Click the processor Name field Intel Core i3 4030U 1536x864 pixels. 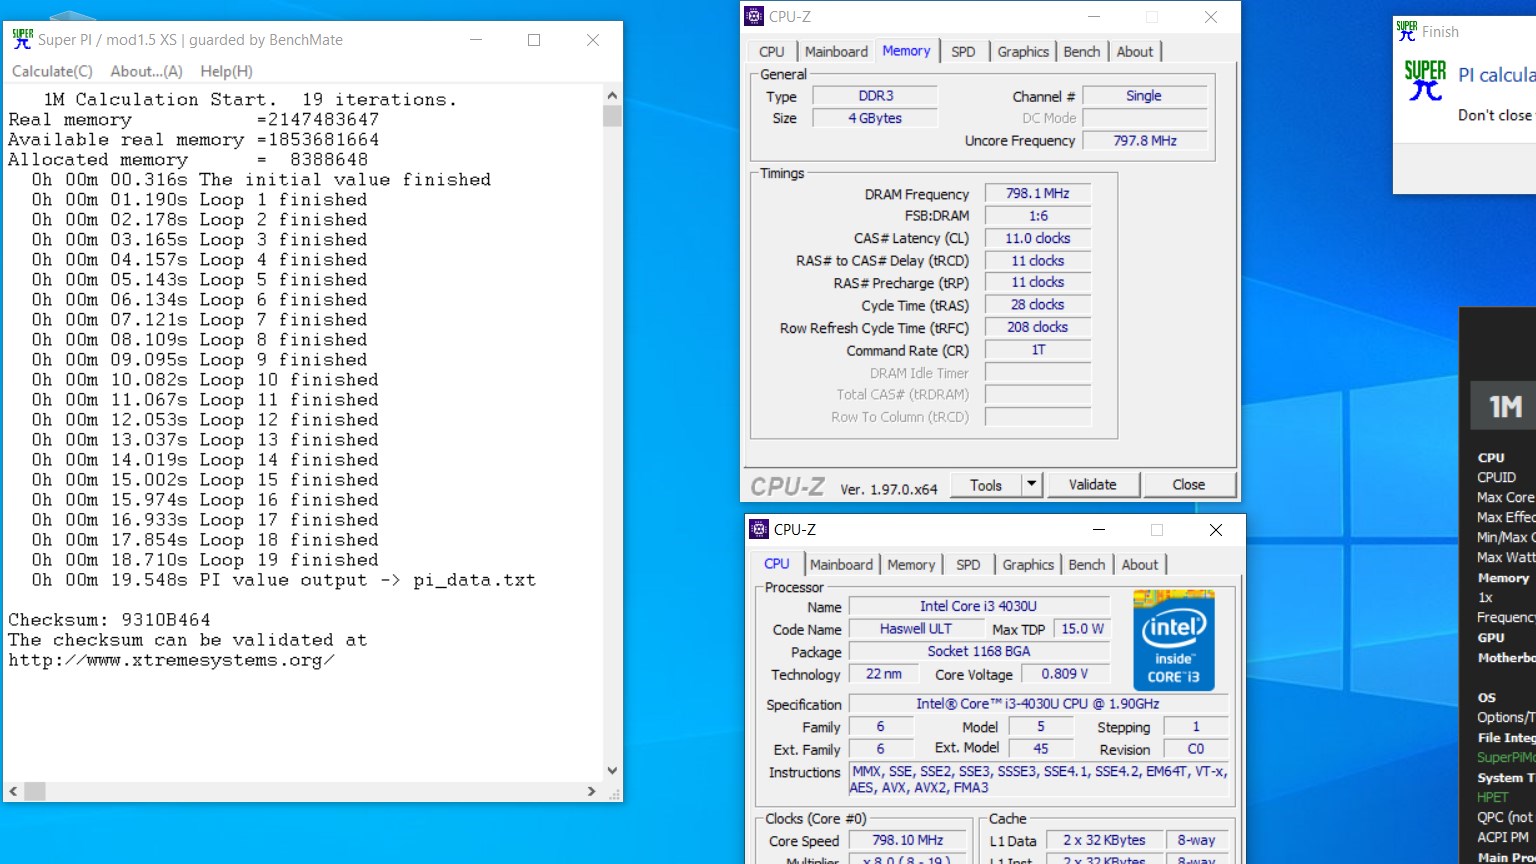point(979,606)
